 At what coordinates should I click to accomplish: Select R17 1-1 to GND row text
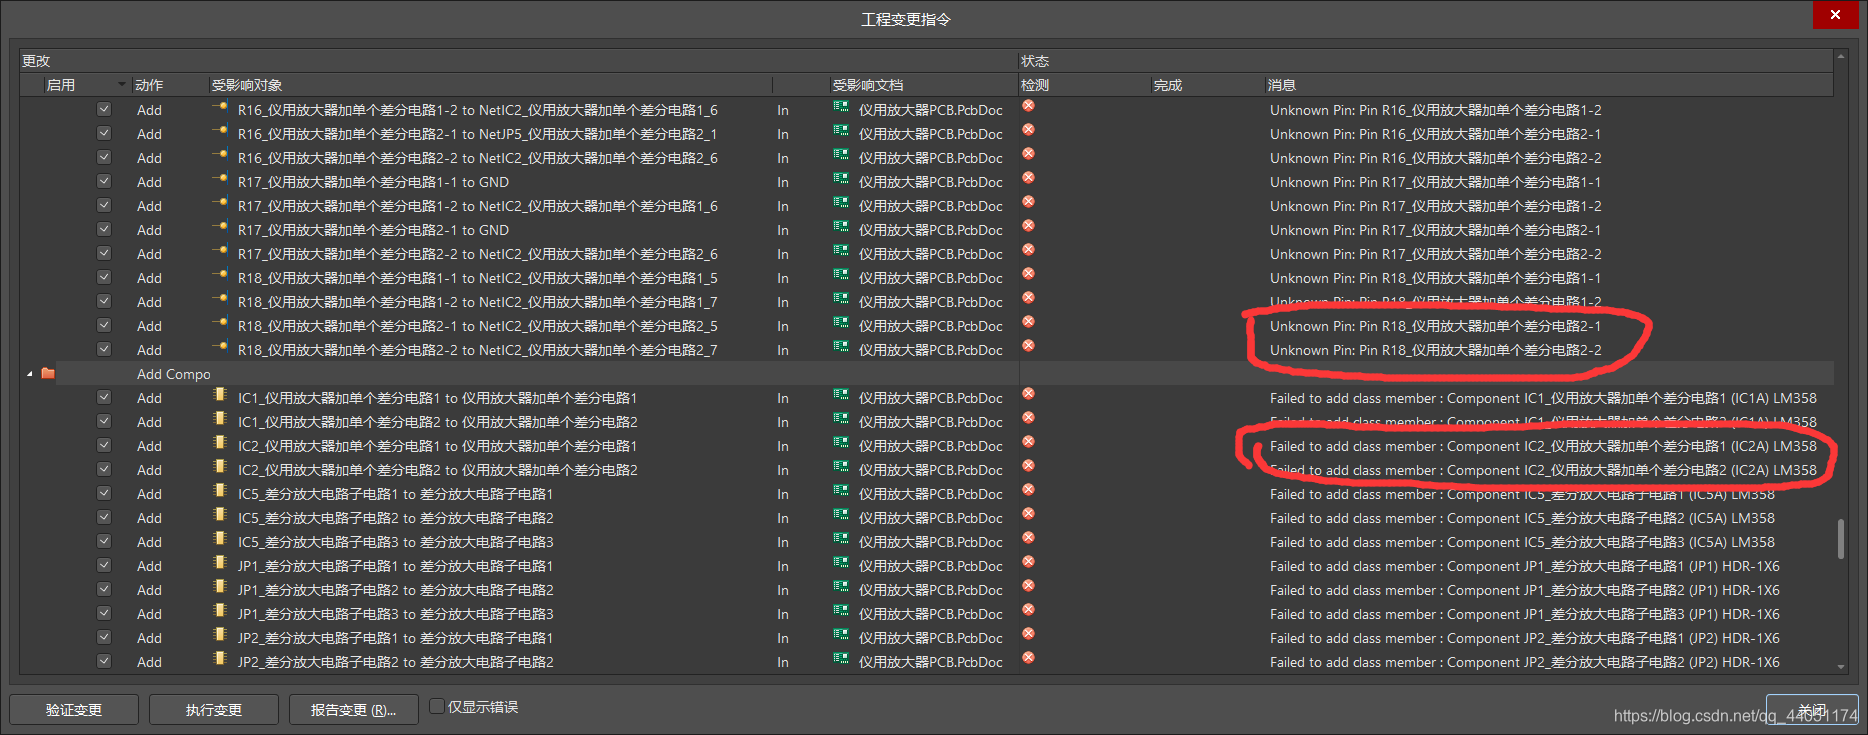click(373, 182)
